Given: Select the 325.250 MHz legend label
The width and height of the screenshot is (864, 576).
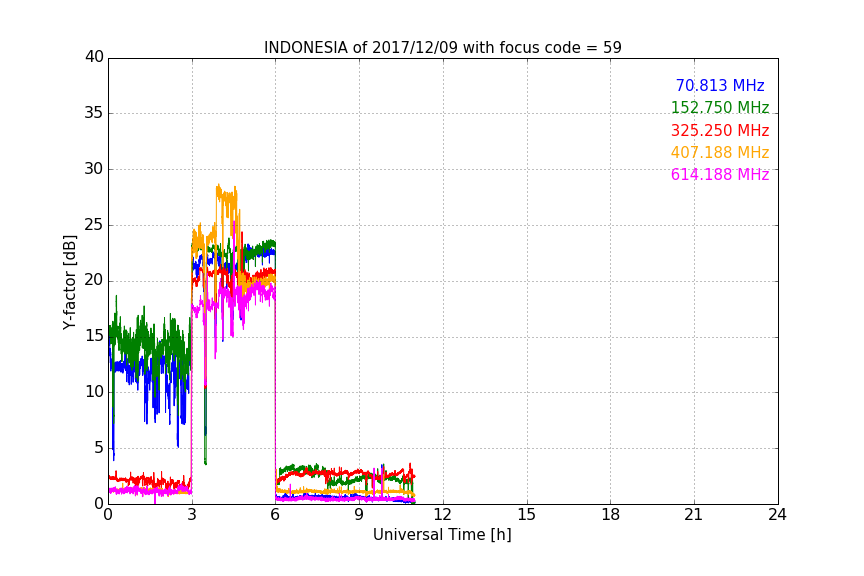Looking at the screenshot, I should 720,130.
